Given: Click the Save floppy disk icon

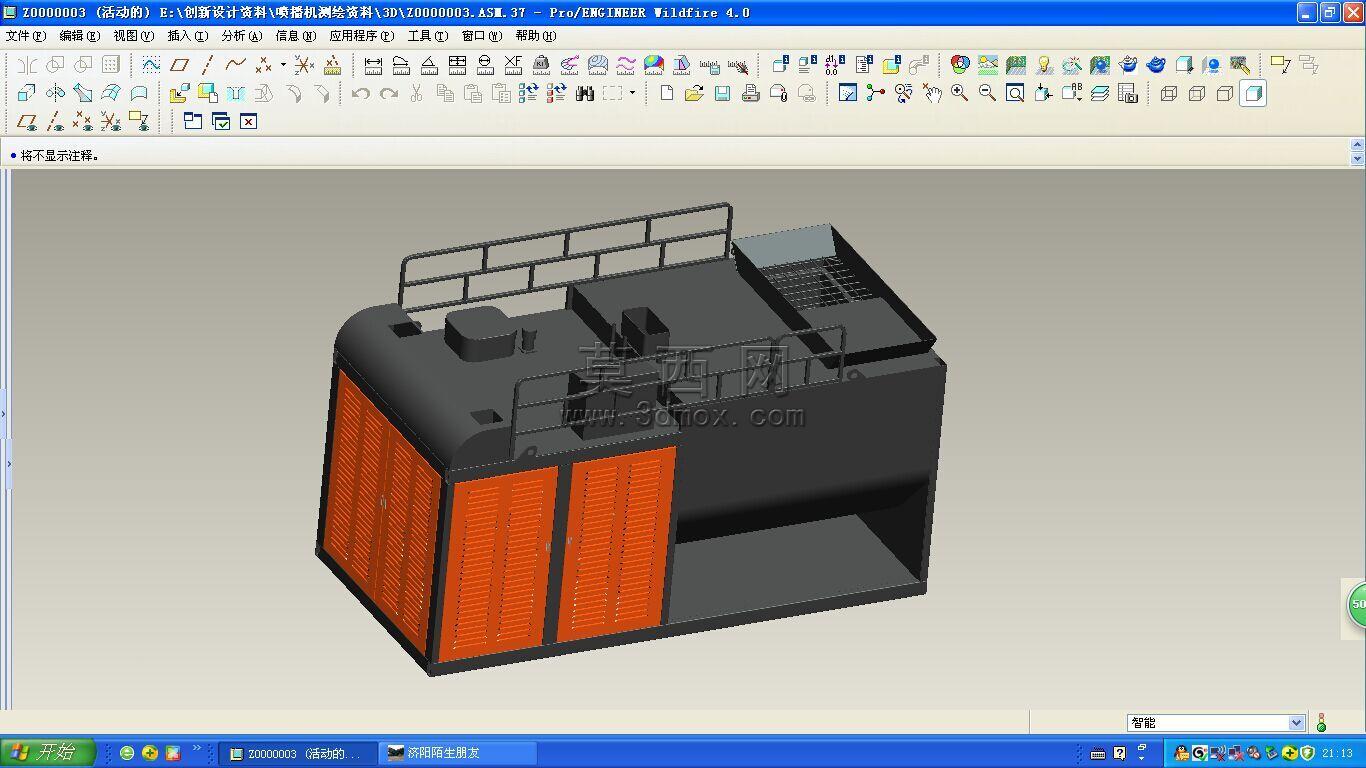Looking at the screenshot, I should click(x=722, y=93).
